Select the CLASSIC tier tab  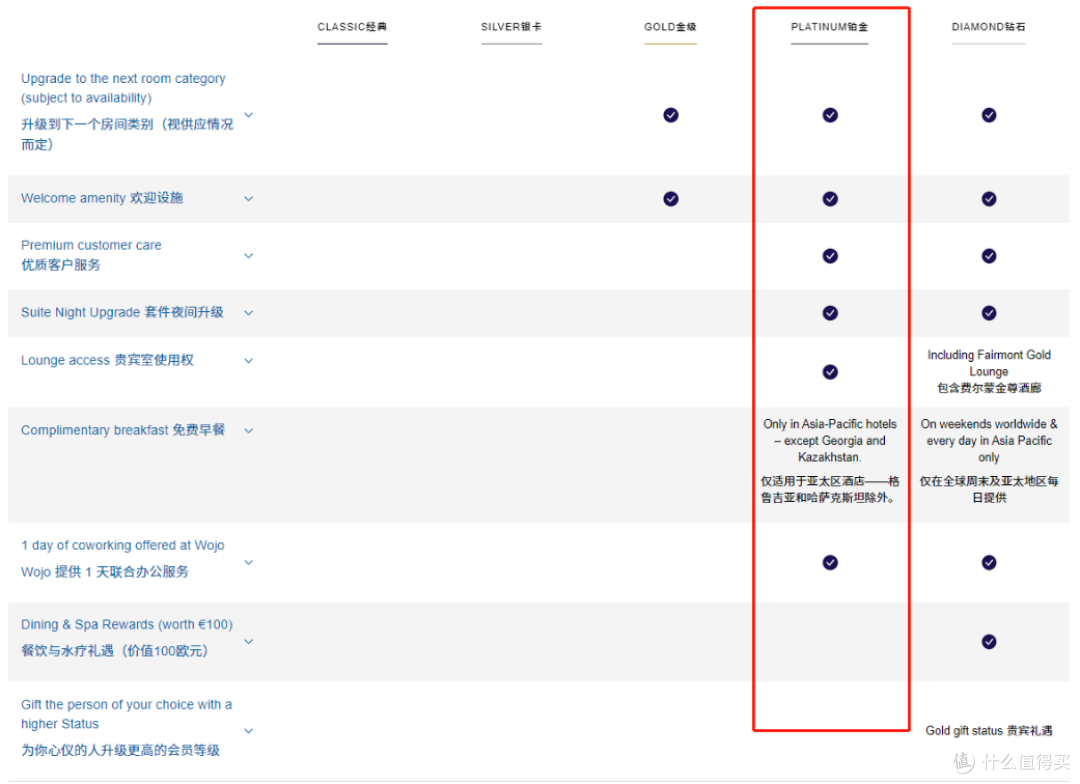point(352,27)
